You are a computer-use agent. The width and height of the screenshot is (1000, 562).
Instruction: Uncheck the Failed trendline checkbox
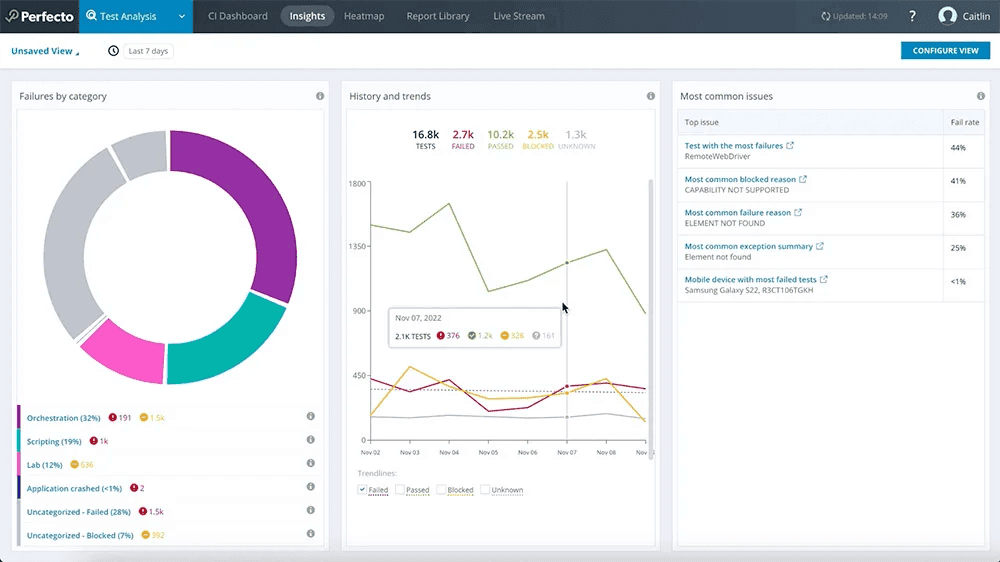[x=362, y=490]
